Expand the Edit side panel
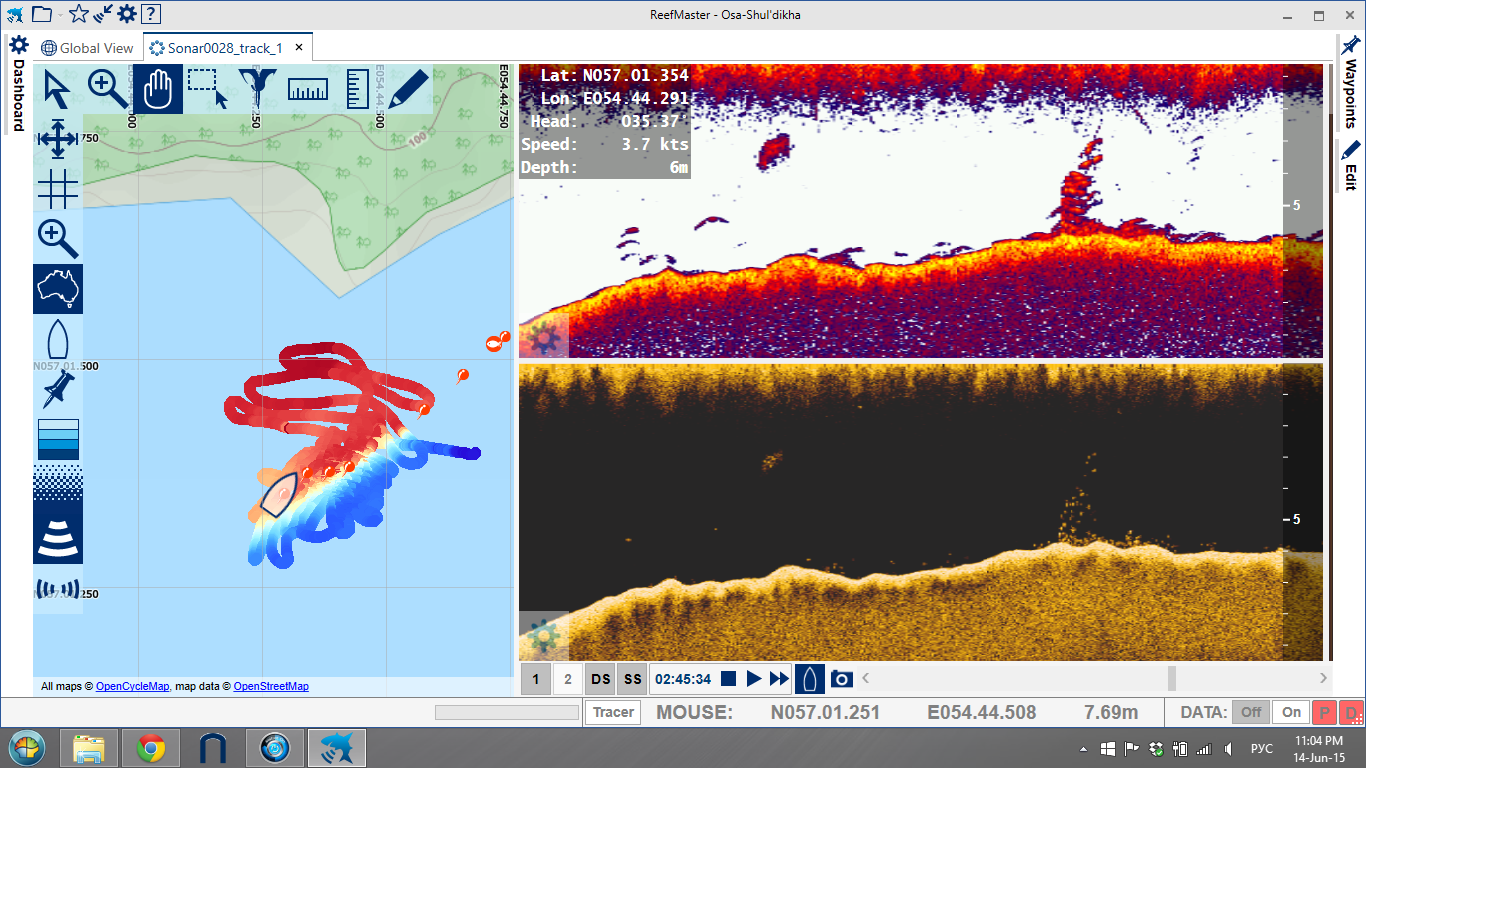This screenshot has height=904, width=1502. coord(1351,165)
